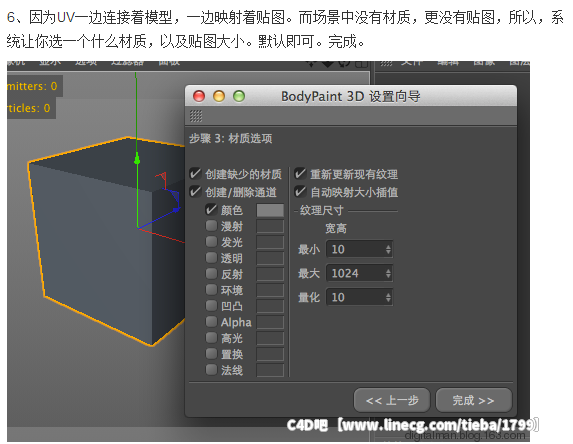This screenshot has width=573, height=444.
Task: Enable the 凹凸 channel checkbox
Action: tap(211, 306)
